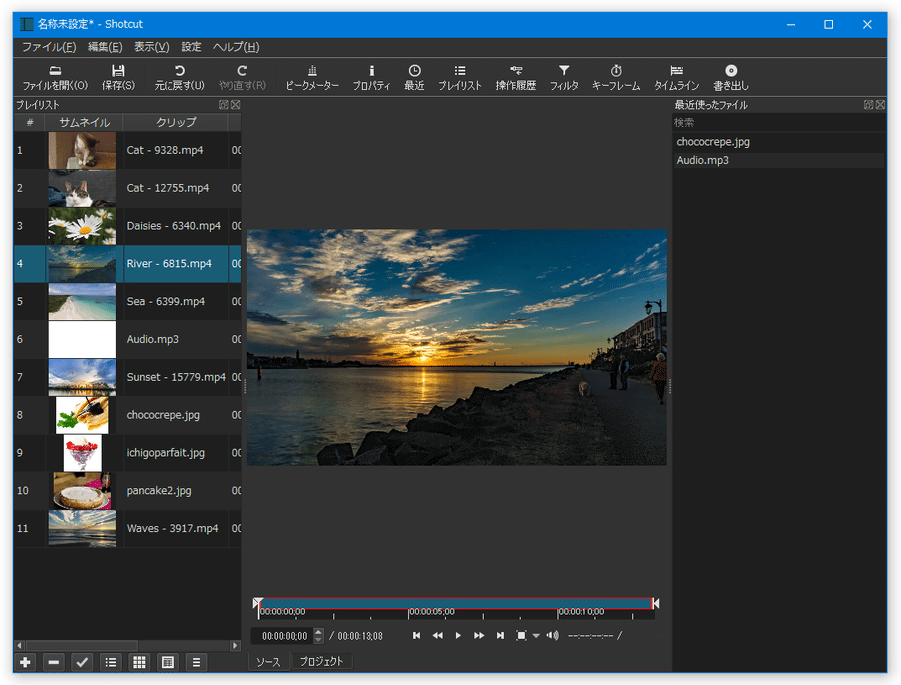Expand the zoom options dropdown arrow
Viewport: 901px width, 685px height.
[536, 636]
